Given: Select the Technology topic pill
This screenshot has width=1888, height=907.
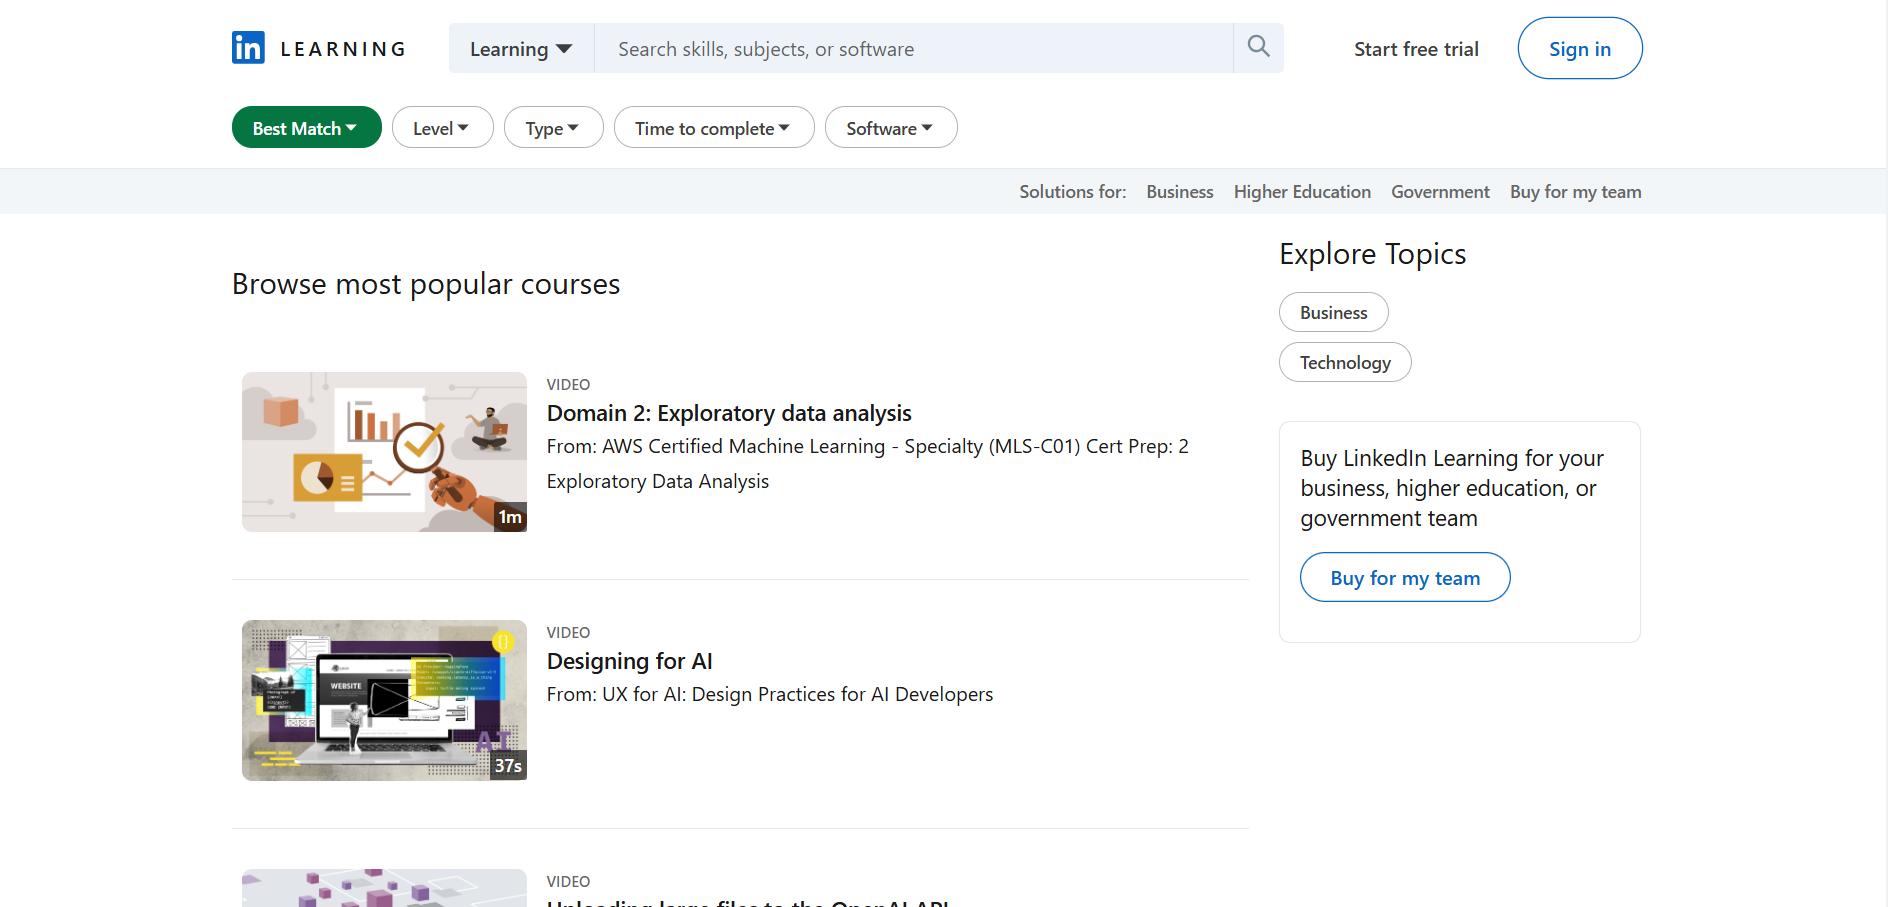Looking at the screenshot, I should coord(1344,363).
